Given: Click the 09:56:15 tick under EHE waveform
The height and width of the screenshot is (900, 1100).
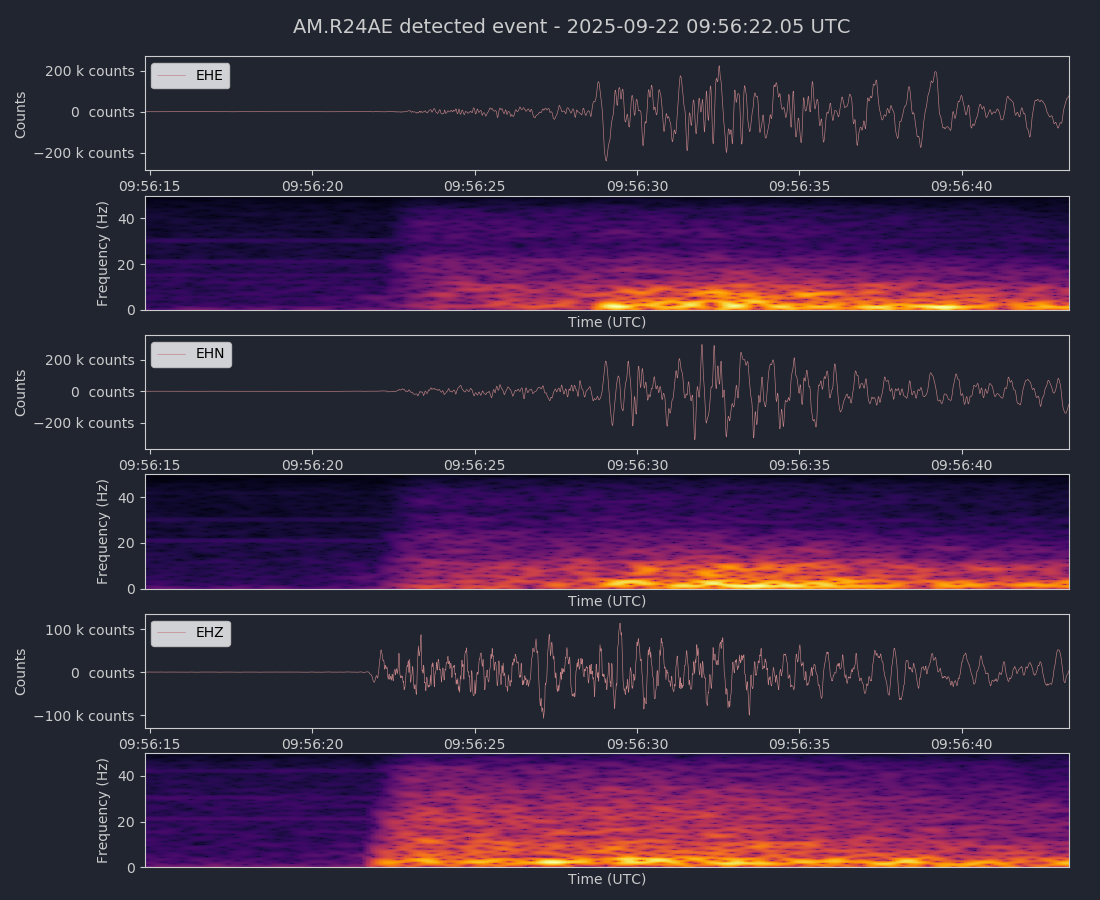Looking at the screenshot, I should click(150, 186).
